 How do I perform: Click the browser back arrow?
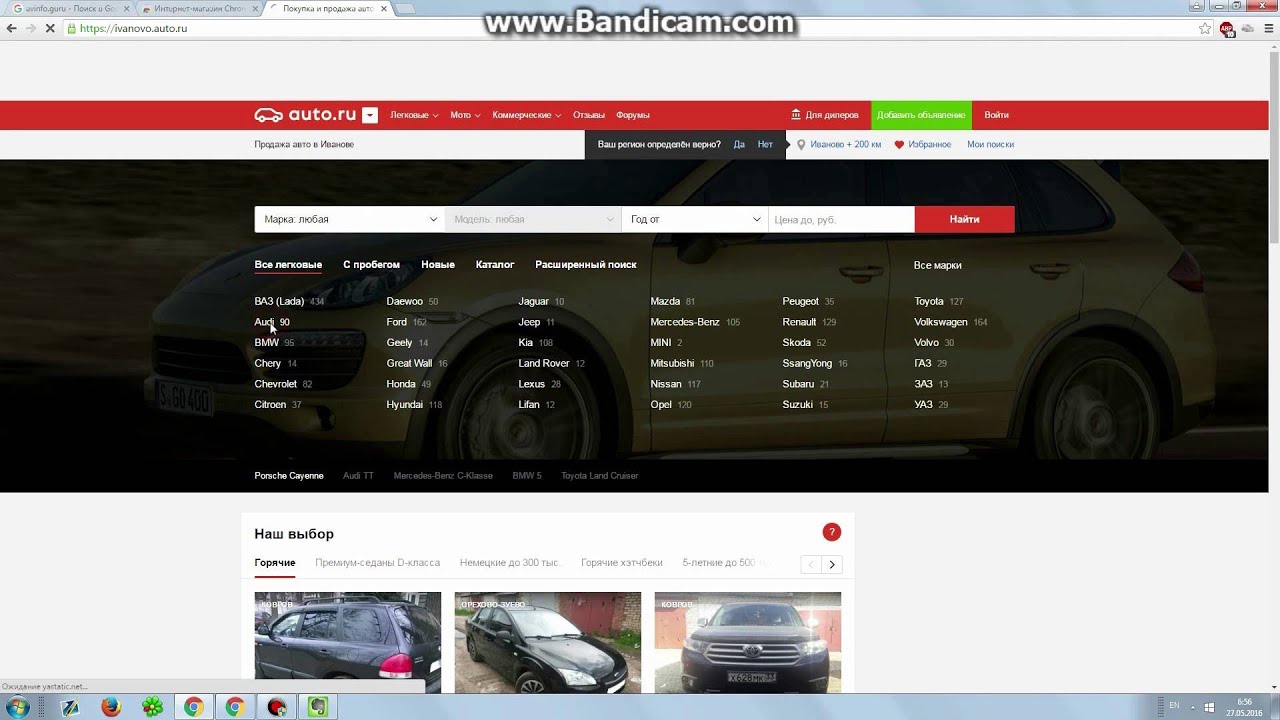pos(12,28)
